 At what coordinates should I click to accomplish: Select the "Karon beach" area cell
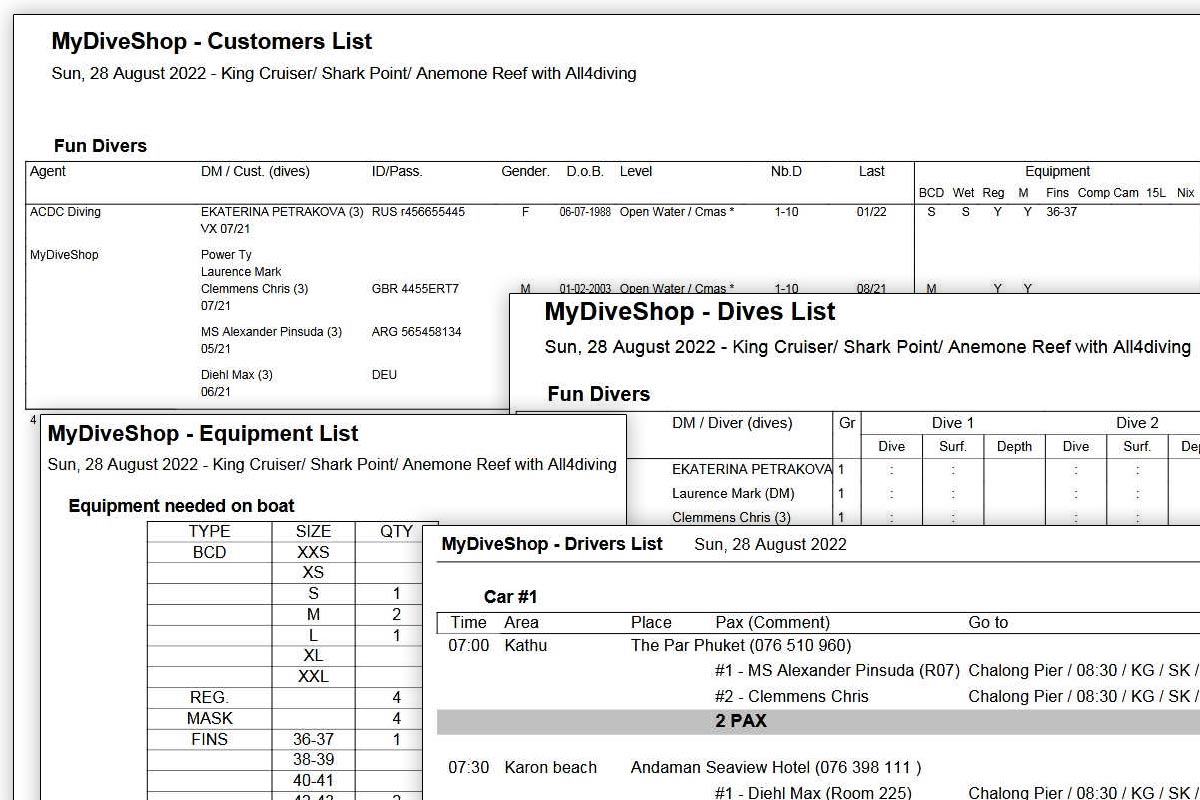550,768
